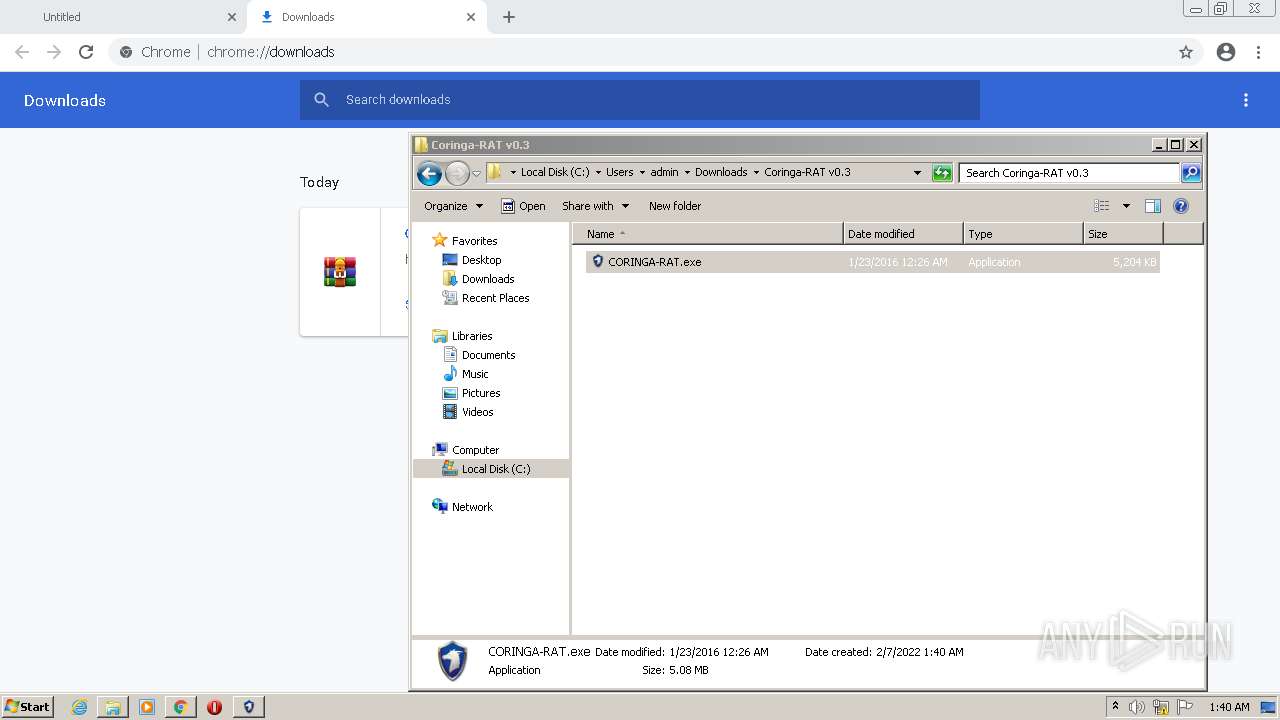Select Local Disk (C:) in navigation pane
1280x720 pixels.
coord(491,469)
